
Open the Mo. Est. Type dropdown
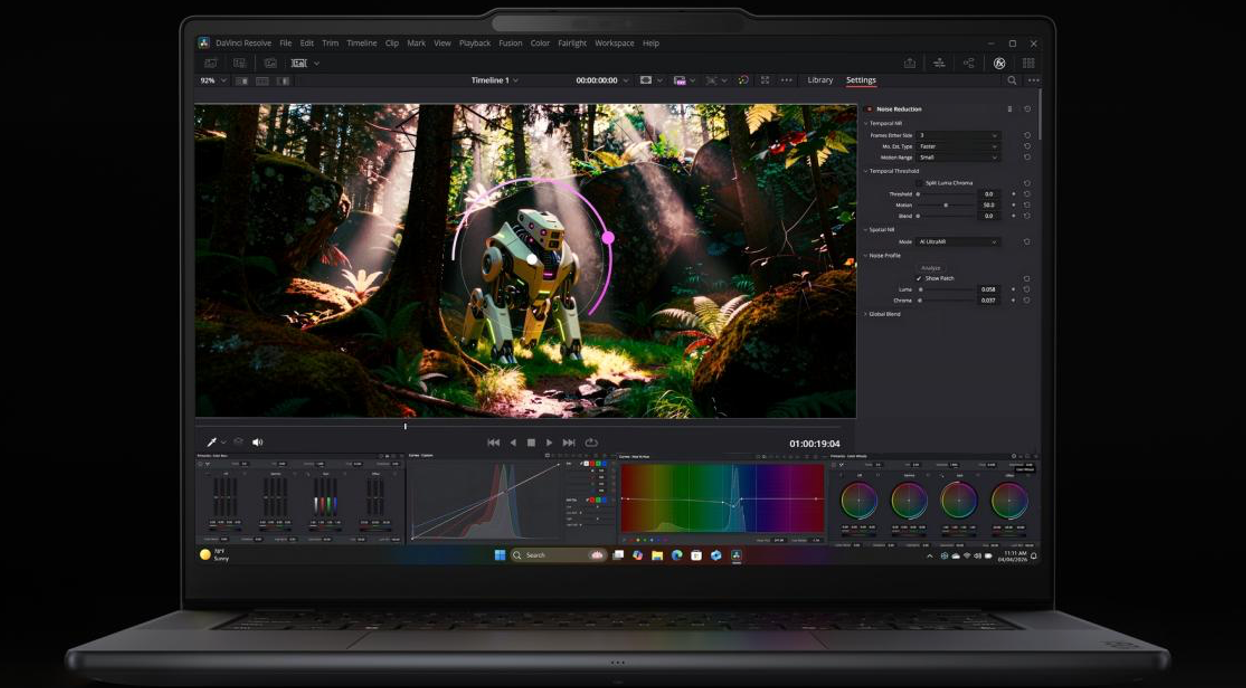958,146
